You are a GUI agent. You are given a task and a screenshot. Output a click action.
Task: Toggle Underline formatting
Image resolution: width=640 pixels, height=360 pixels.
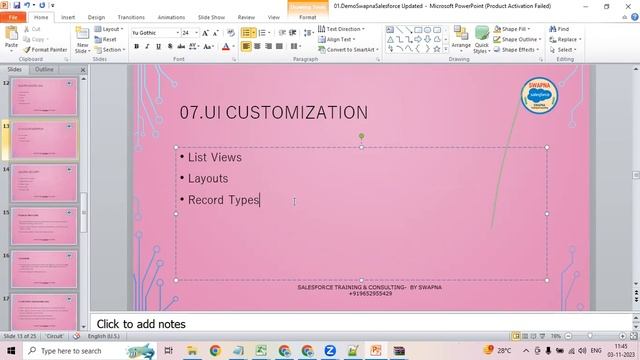pos(158,47)
